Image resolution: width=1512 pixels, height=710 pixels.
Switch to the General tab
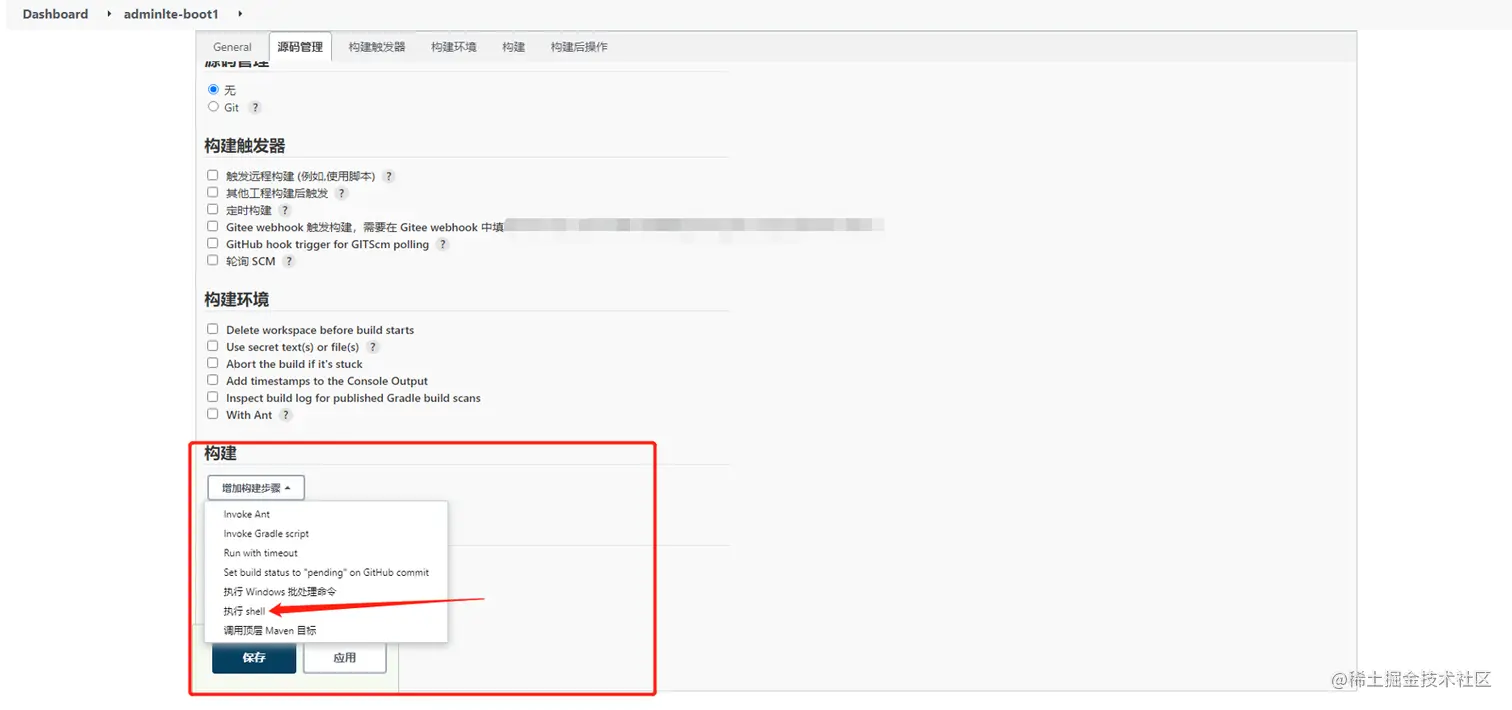coord(232,47)
